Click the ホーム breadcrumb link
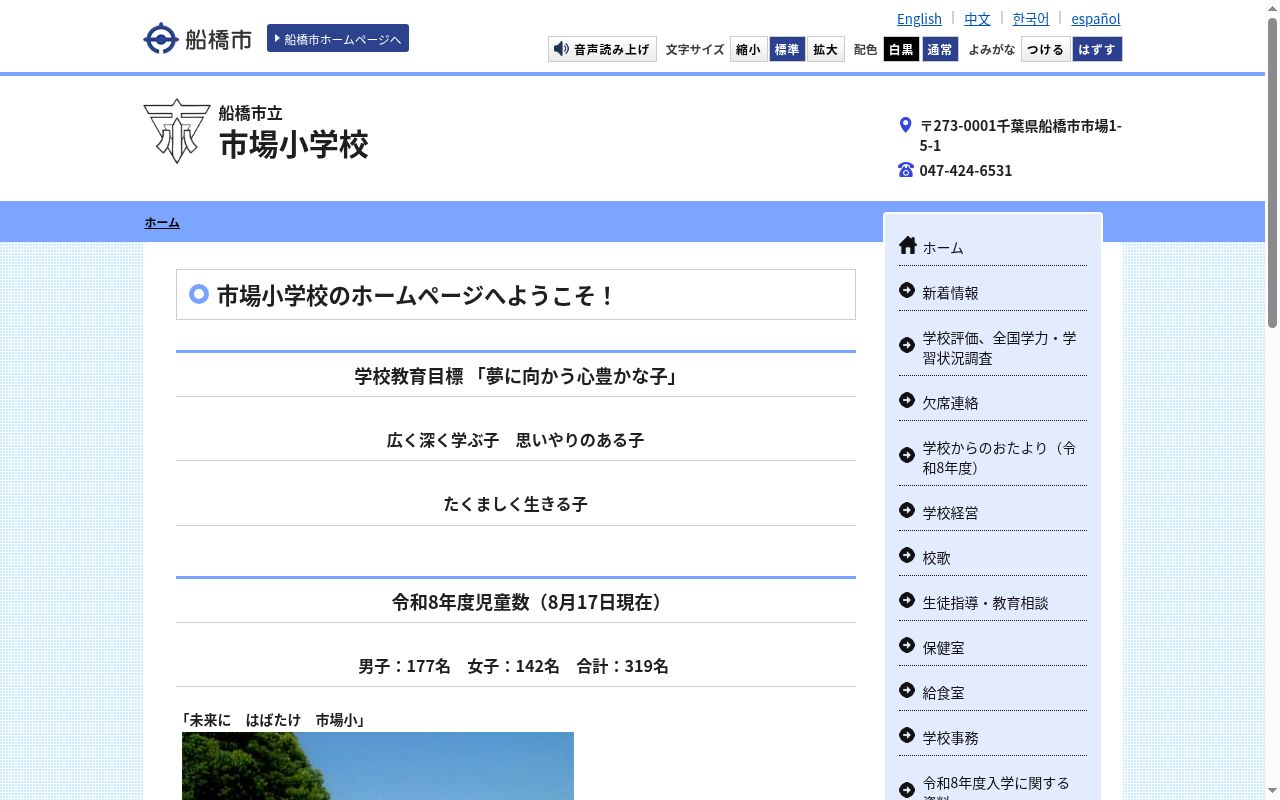Screen dimensions: 1280x800 point(162,222)
